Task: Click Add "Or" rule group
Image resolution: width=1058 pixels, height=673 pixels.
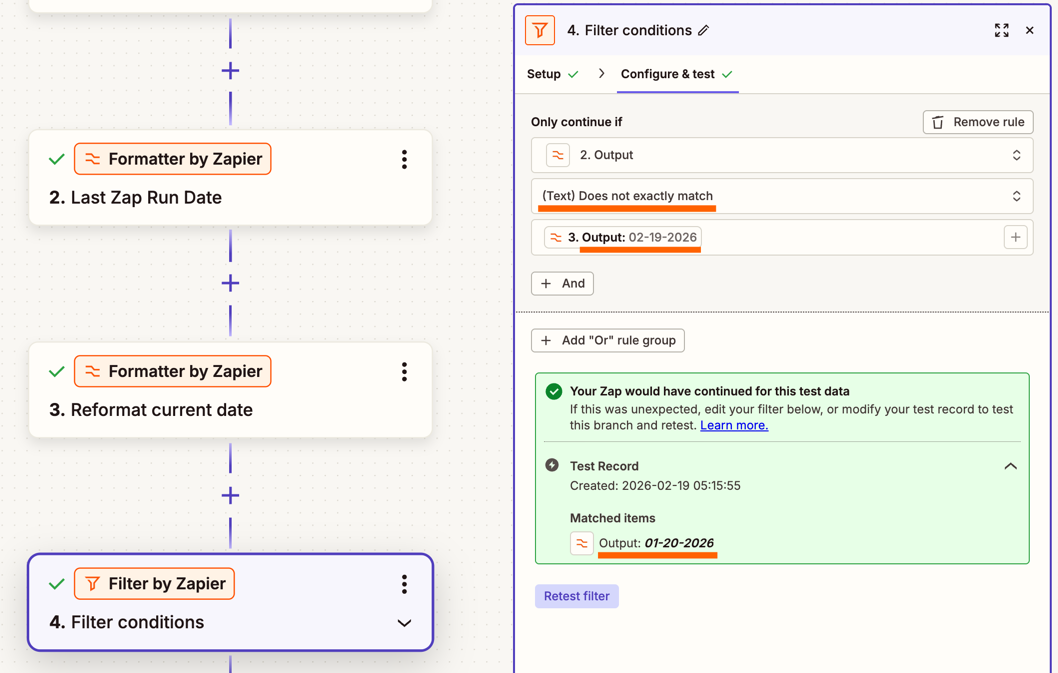Action: click(x=607, y=341)
